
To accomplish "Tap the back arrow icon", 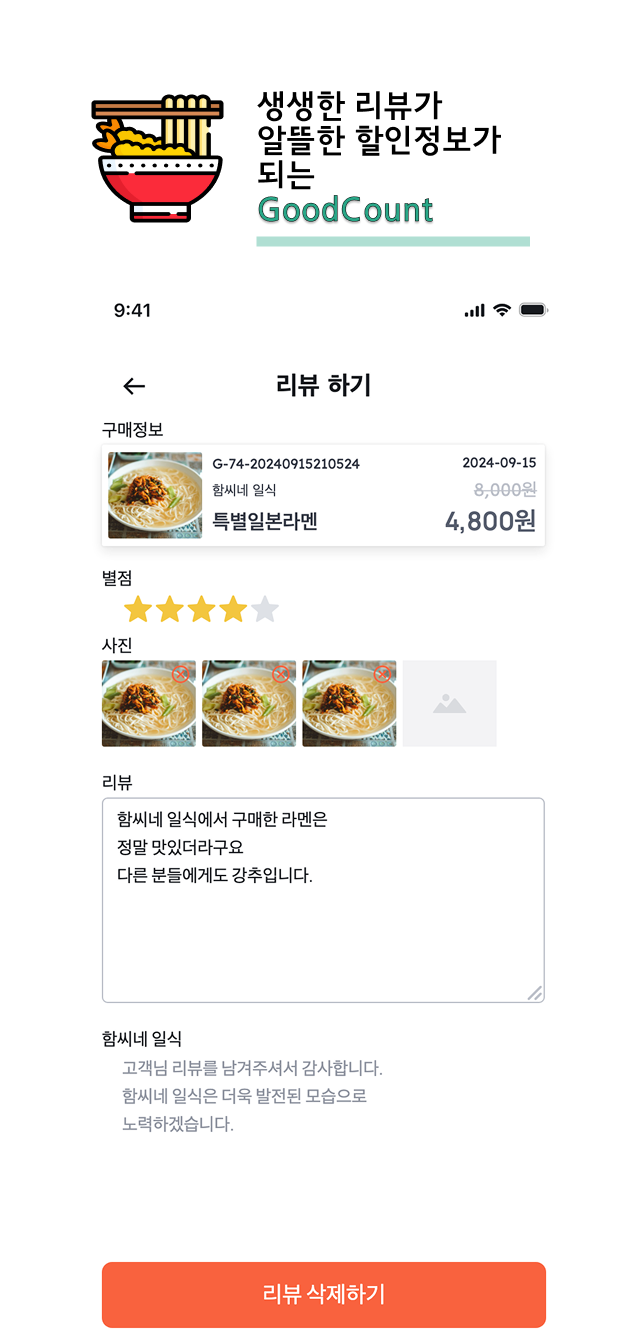I will point(134,387).
